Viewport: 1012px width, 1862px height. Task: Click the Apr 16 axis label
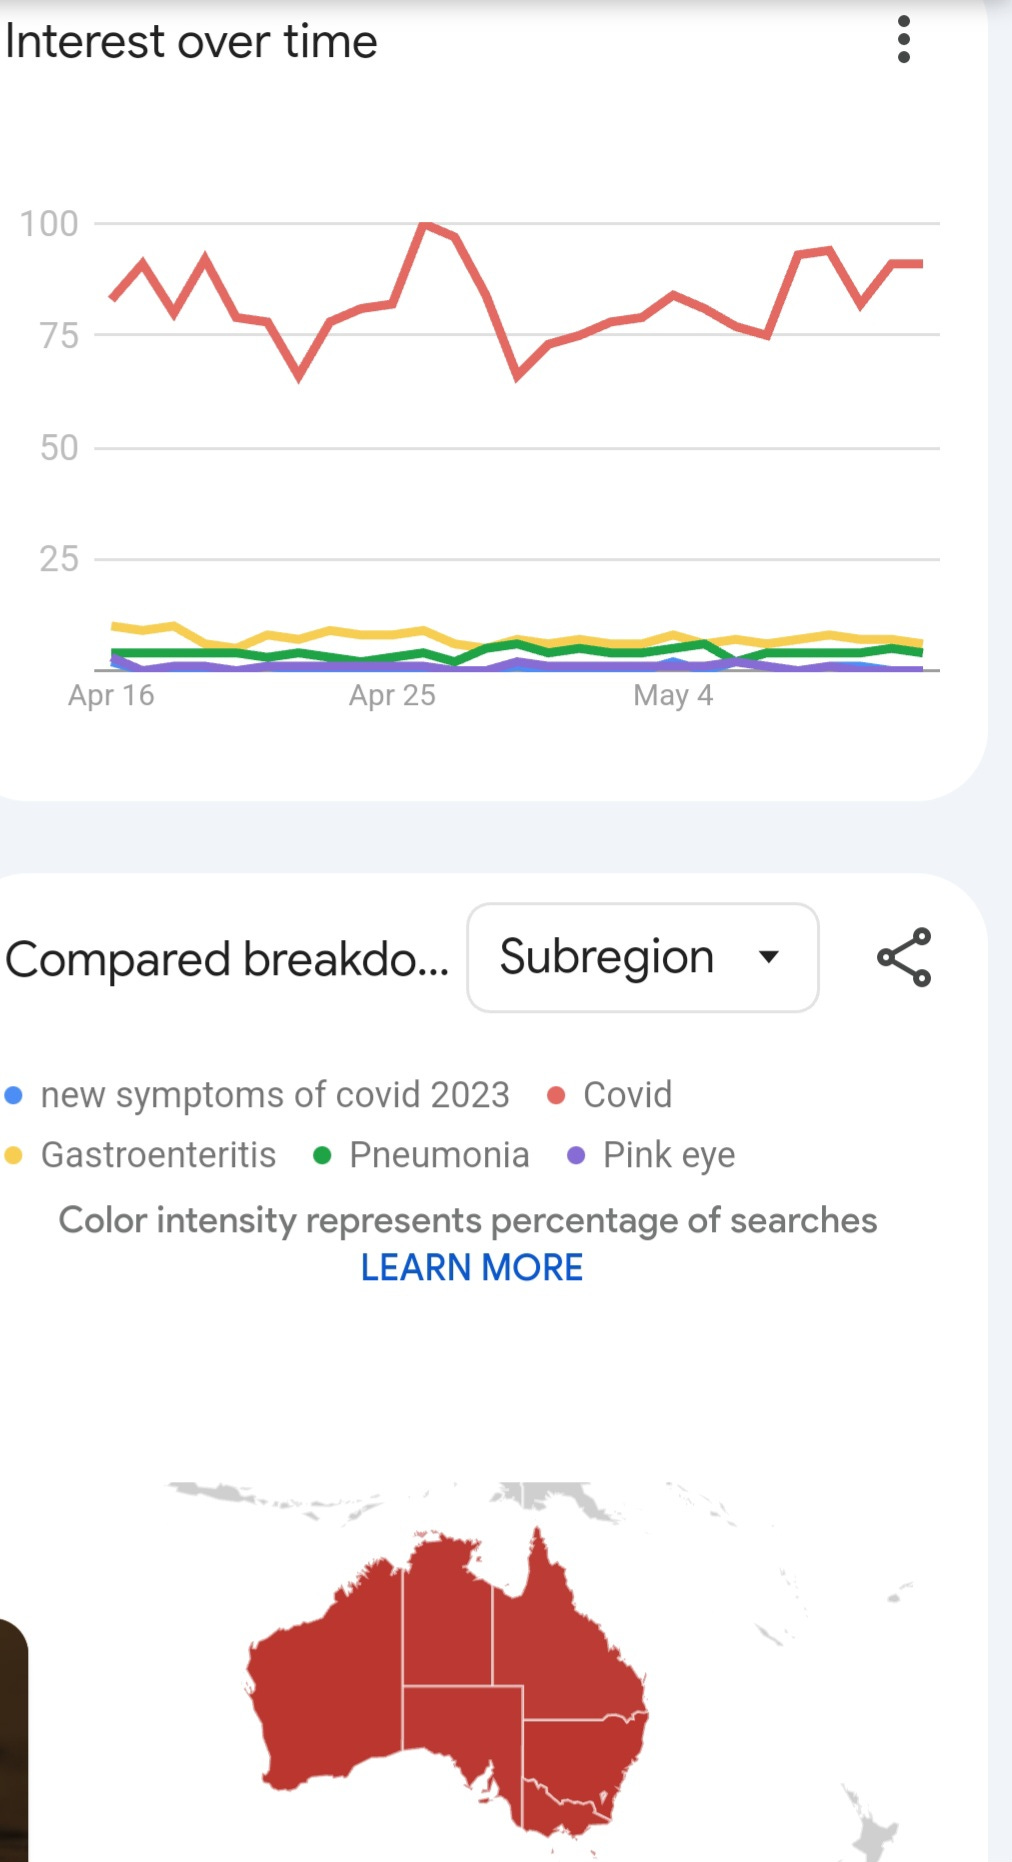(x=111, y=695)
